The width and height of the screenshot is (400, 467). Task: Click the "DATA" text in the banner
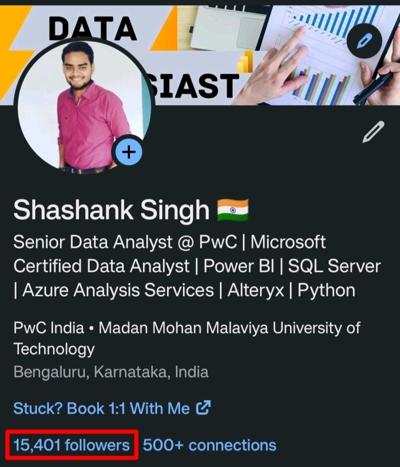[93, 29]
